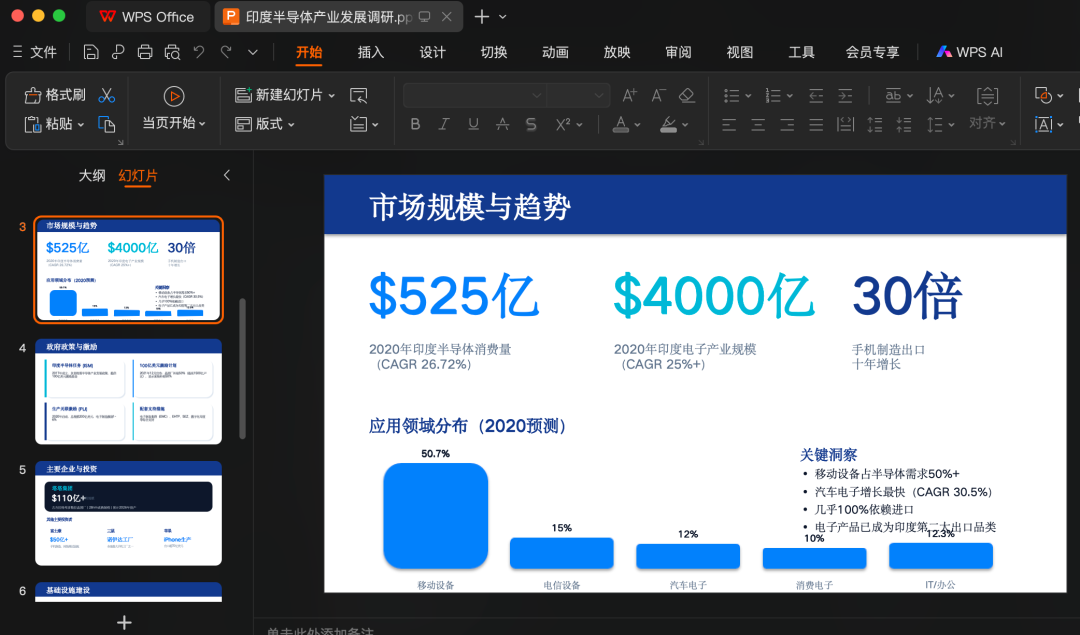
Task: Toggle text shadow S button
Action: tap(531, 125)
